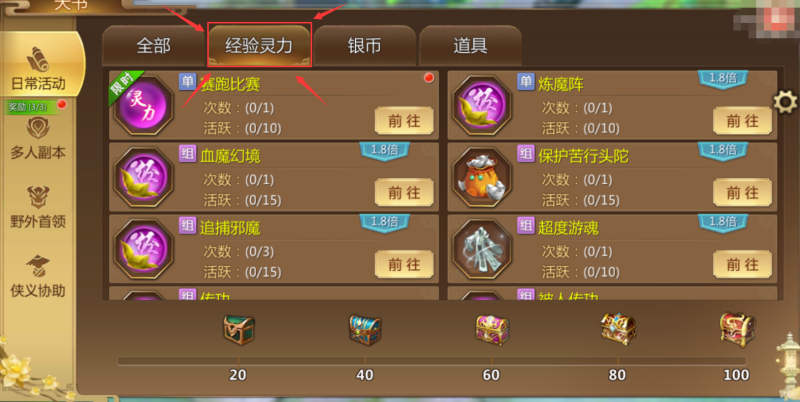Claim the 60 activity points pink chest
800x402 pixels.
pyautogui.click(x=492, y=330)
